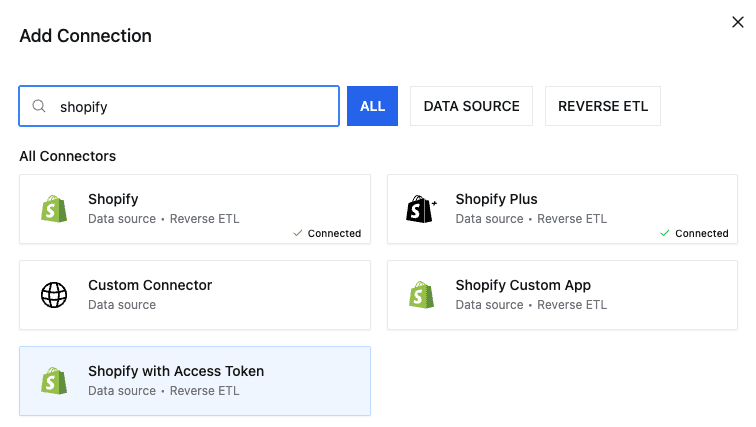Choose the Shopify Plus connector title

[496, 199]
